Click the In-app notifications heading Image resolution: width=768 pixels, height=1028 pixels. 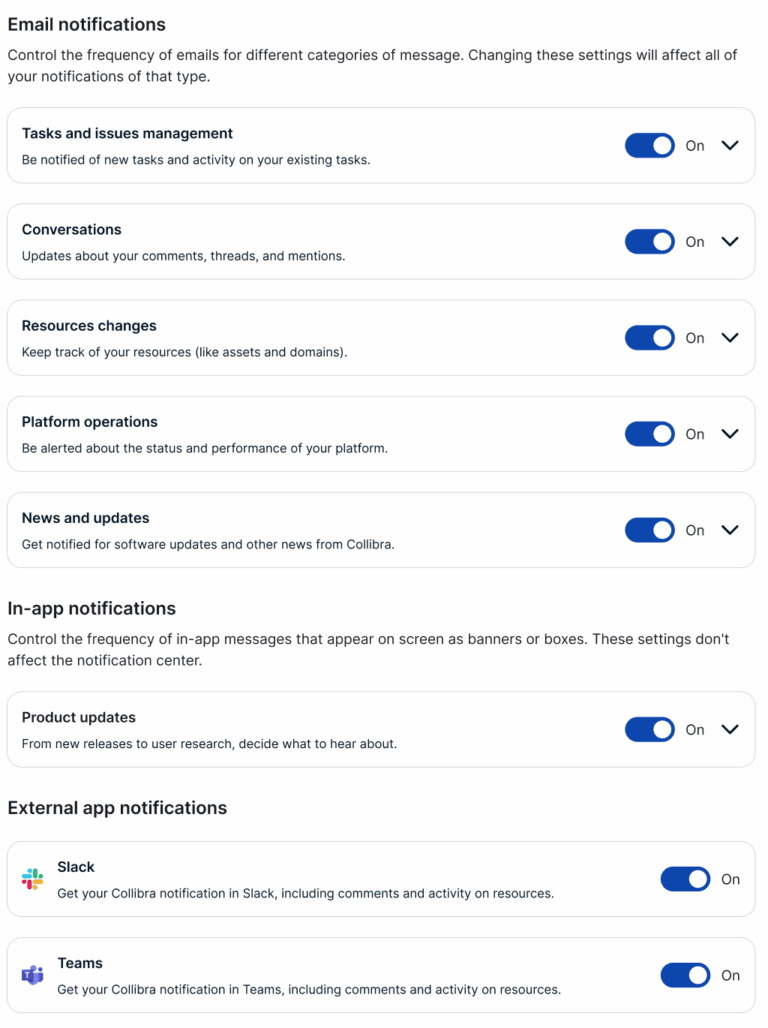coord(92,607)
